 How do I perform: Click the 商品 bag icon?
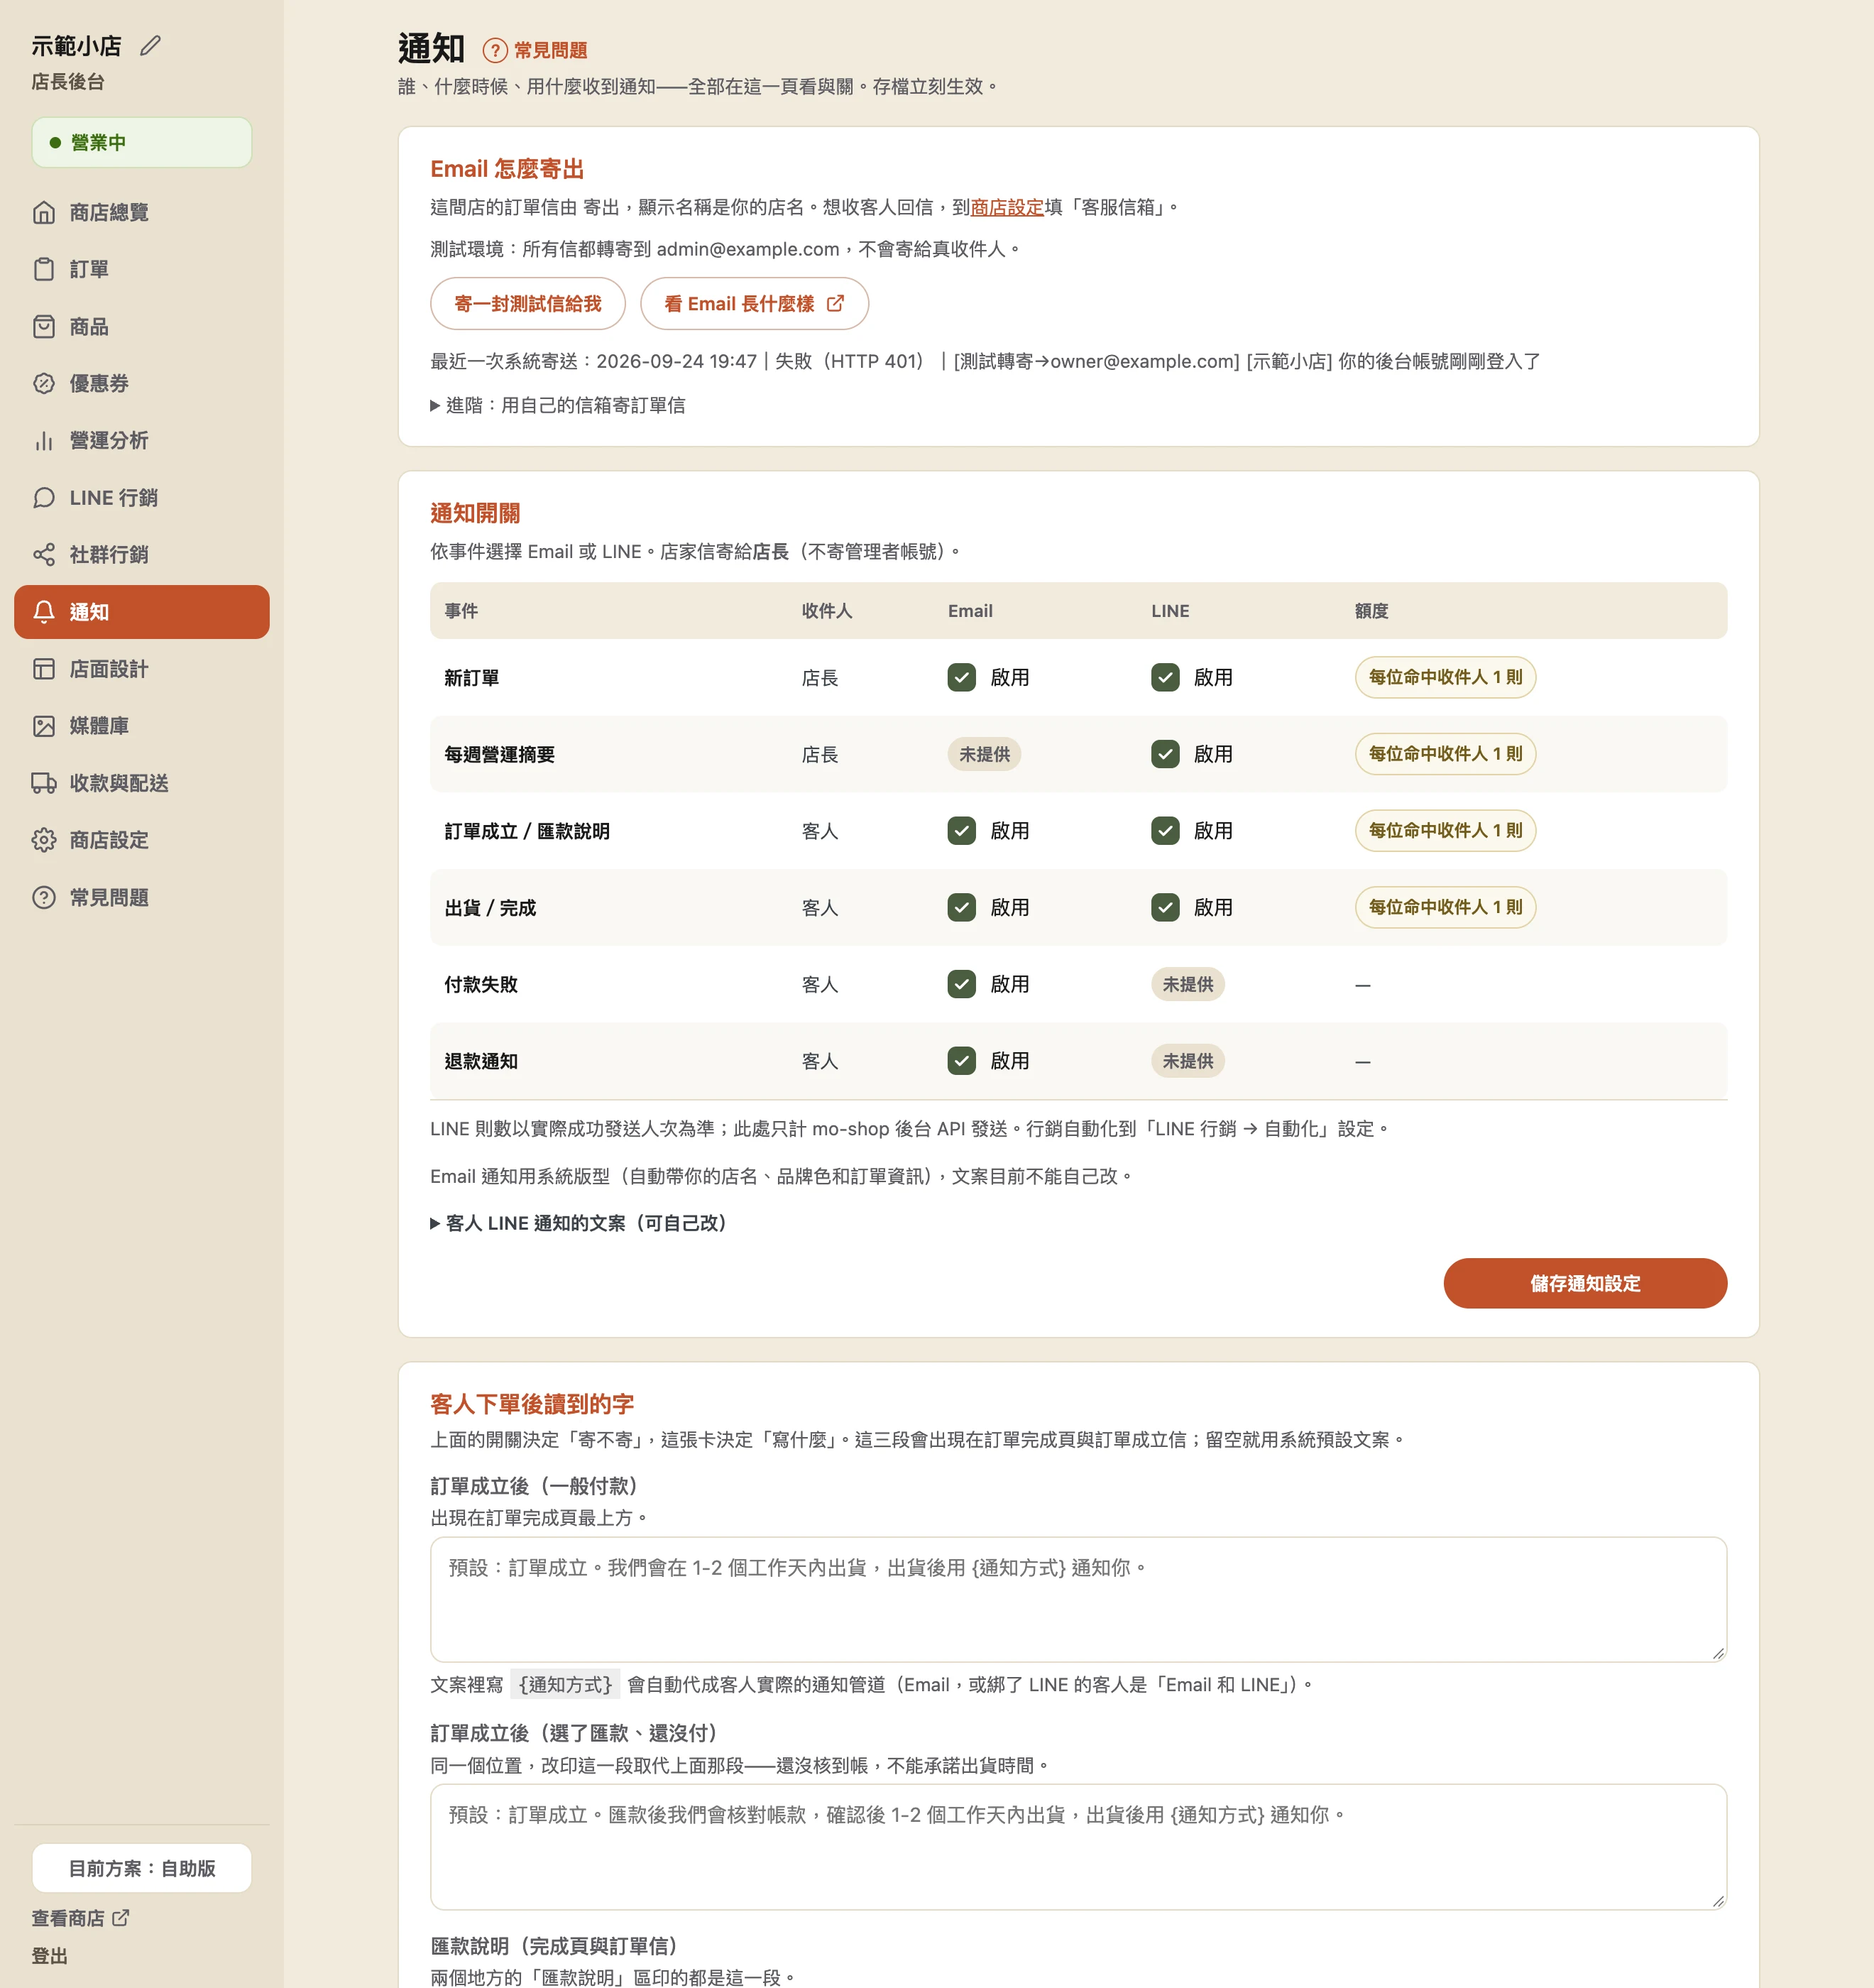(x=44, y=326)
